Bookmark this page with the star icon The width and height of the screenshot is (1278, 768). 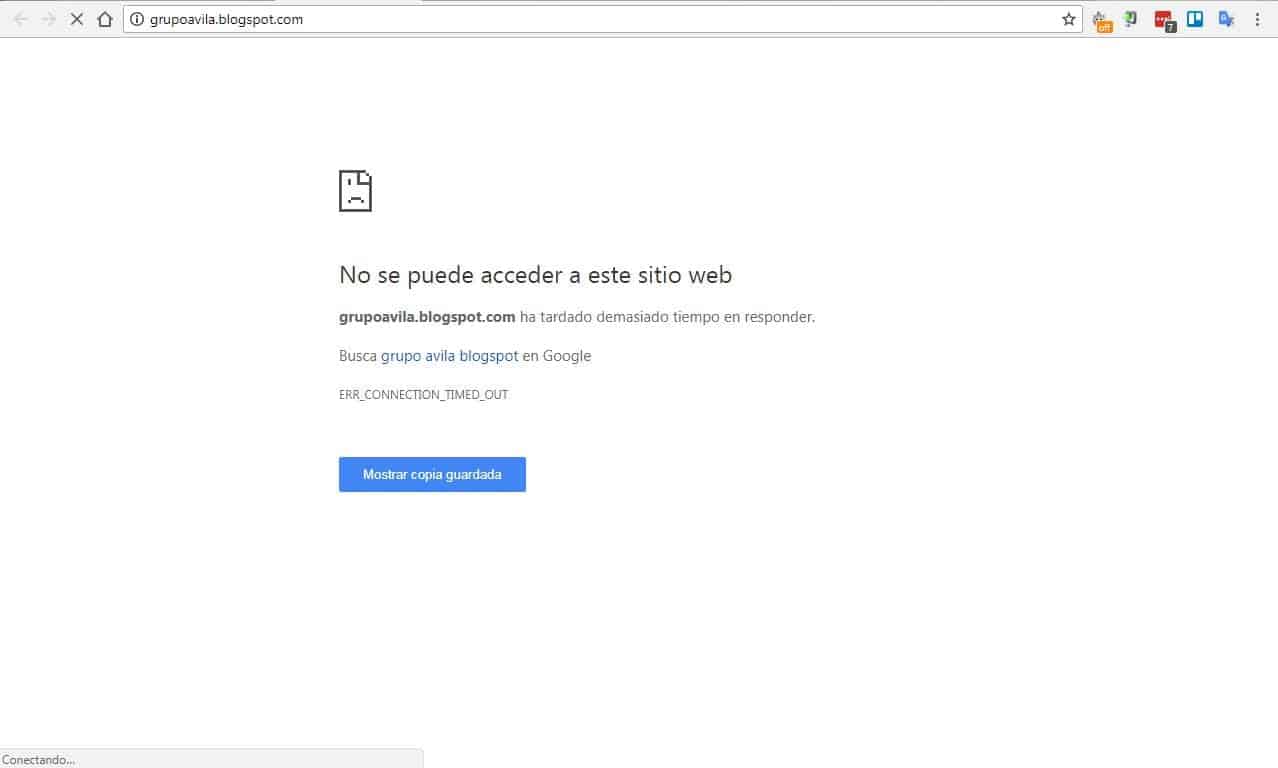click(1069, 19)
